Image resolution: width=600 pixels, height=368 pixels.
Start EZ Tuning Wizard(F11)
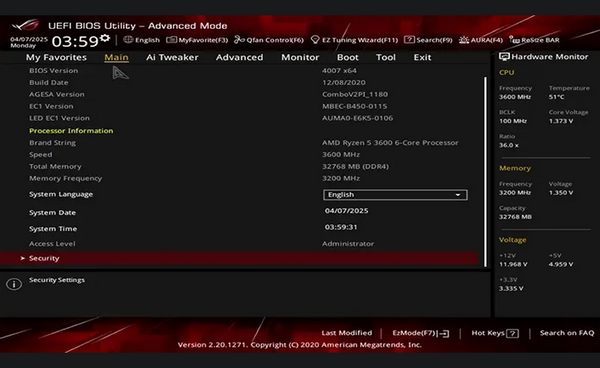click(354, 40)
